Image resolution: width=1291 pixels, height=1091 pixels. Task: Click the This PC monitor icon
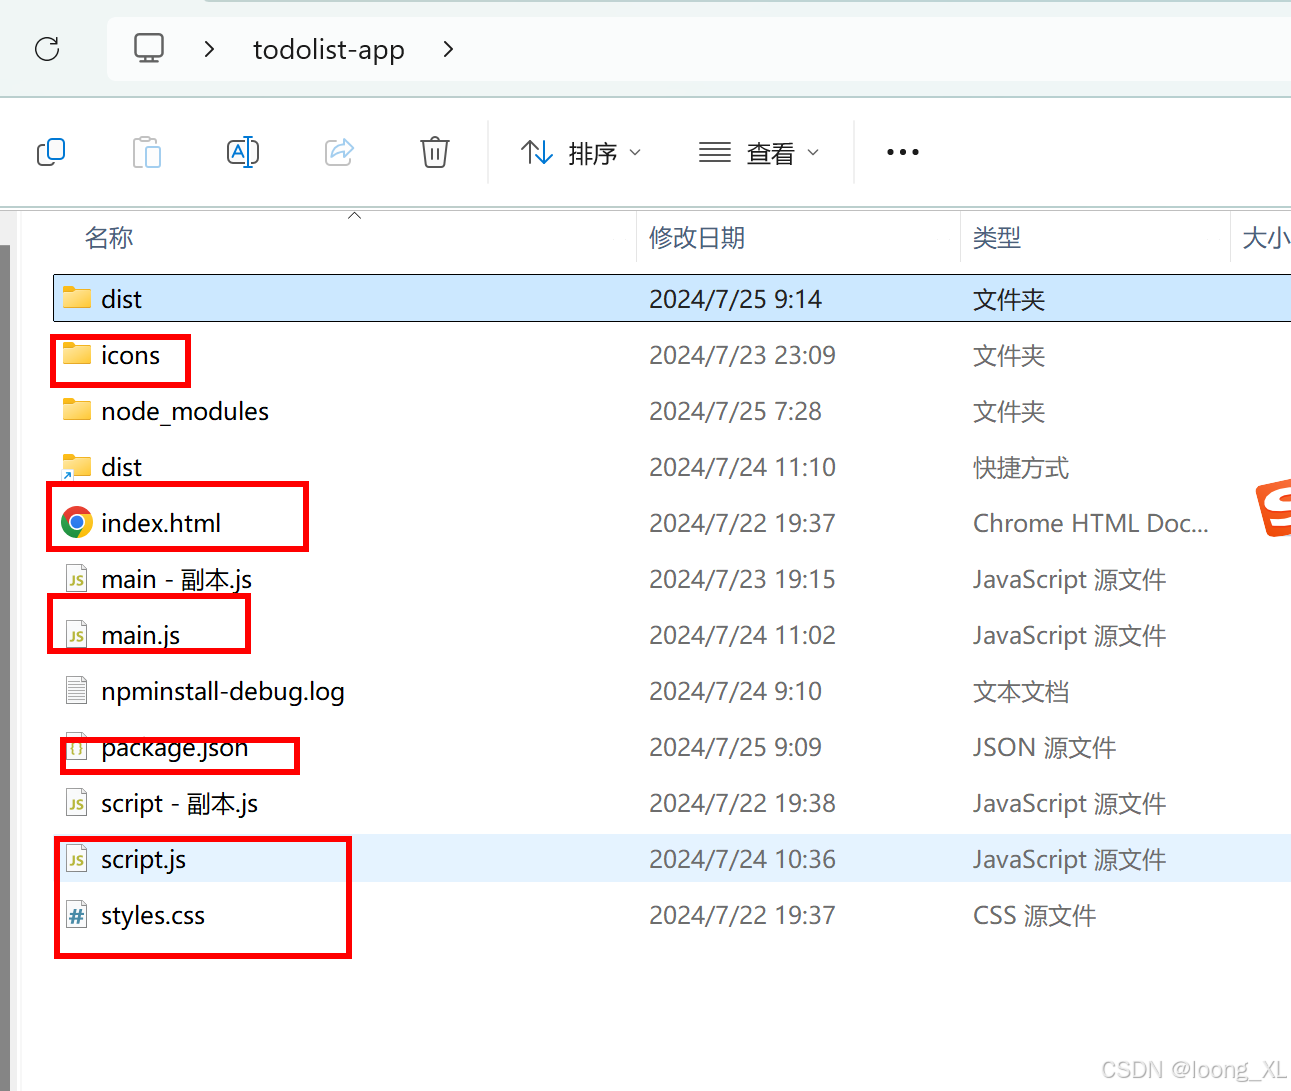pyautogui.click(x=149, y=49)
